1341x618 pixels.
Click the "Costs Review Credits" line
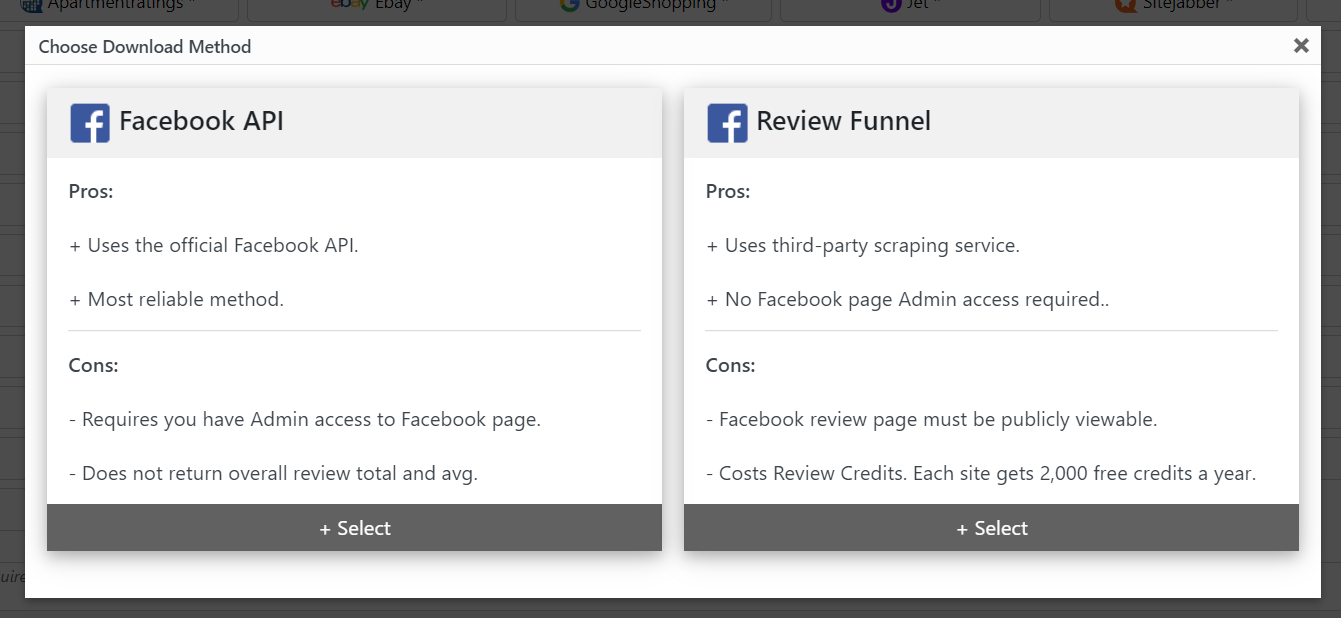coord(987,473)
